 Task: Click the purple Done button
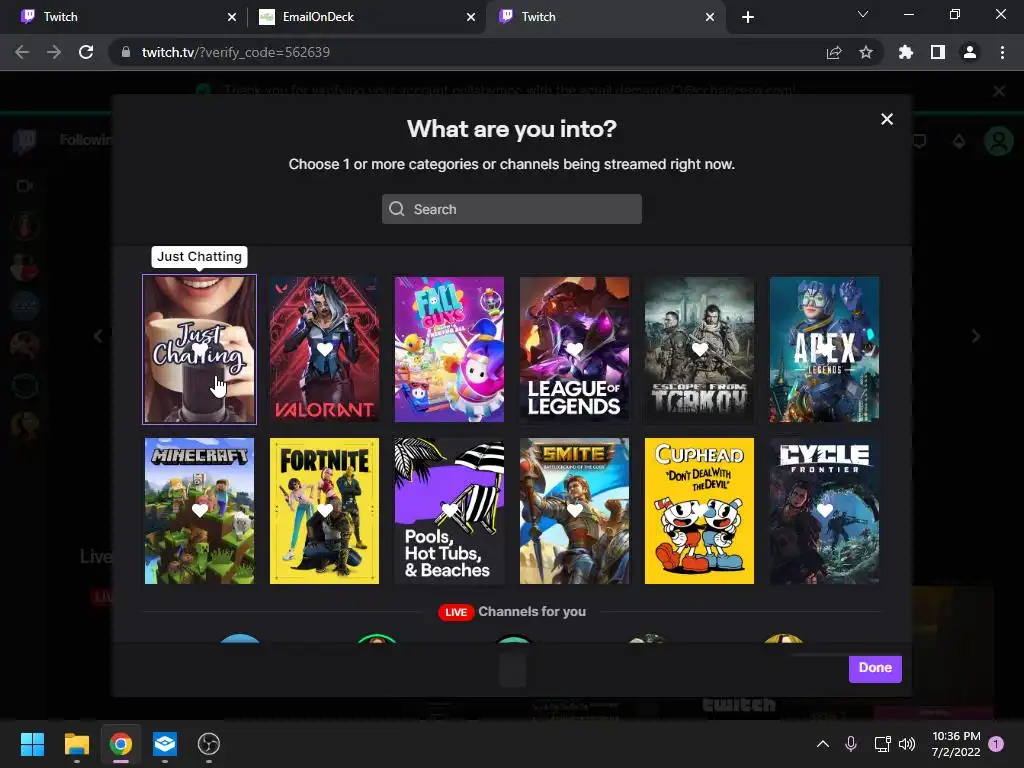pos(875,668)
